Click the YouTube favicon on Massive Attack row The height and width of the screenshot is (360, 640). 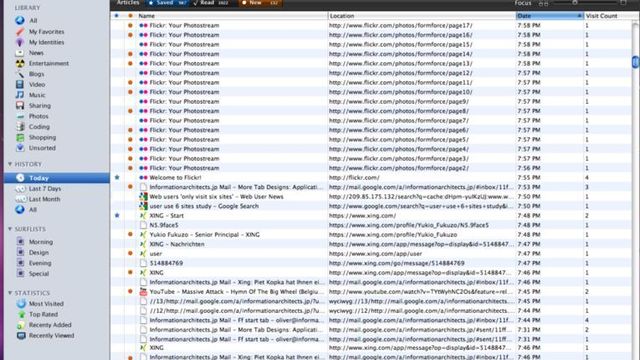[143, 292]
